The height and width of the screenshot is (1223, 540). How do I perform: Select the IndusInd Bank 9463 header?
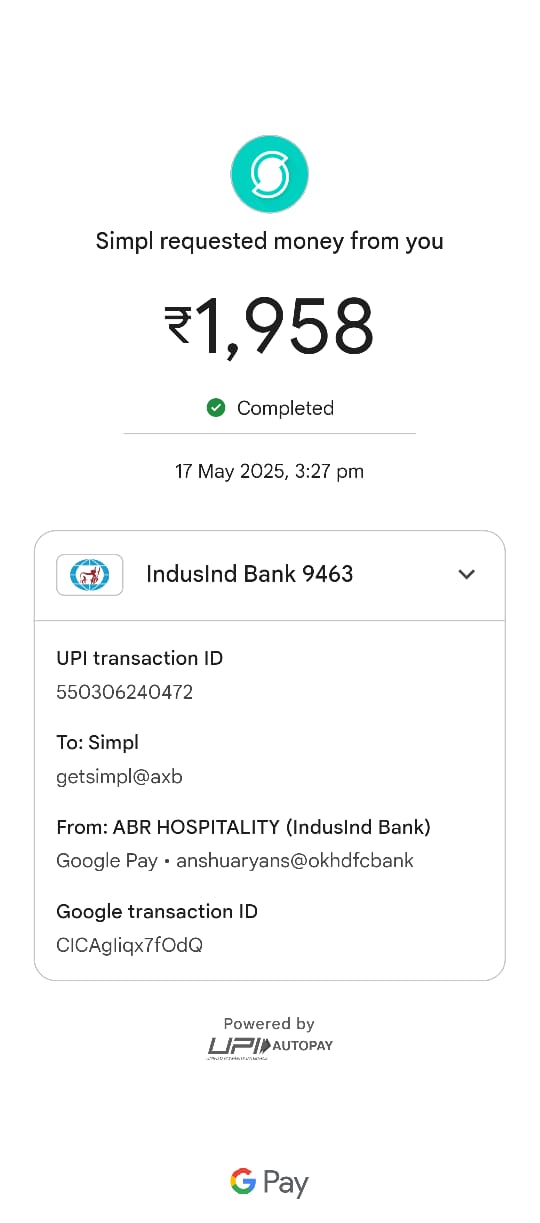270,575
